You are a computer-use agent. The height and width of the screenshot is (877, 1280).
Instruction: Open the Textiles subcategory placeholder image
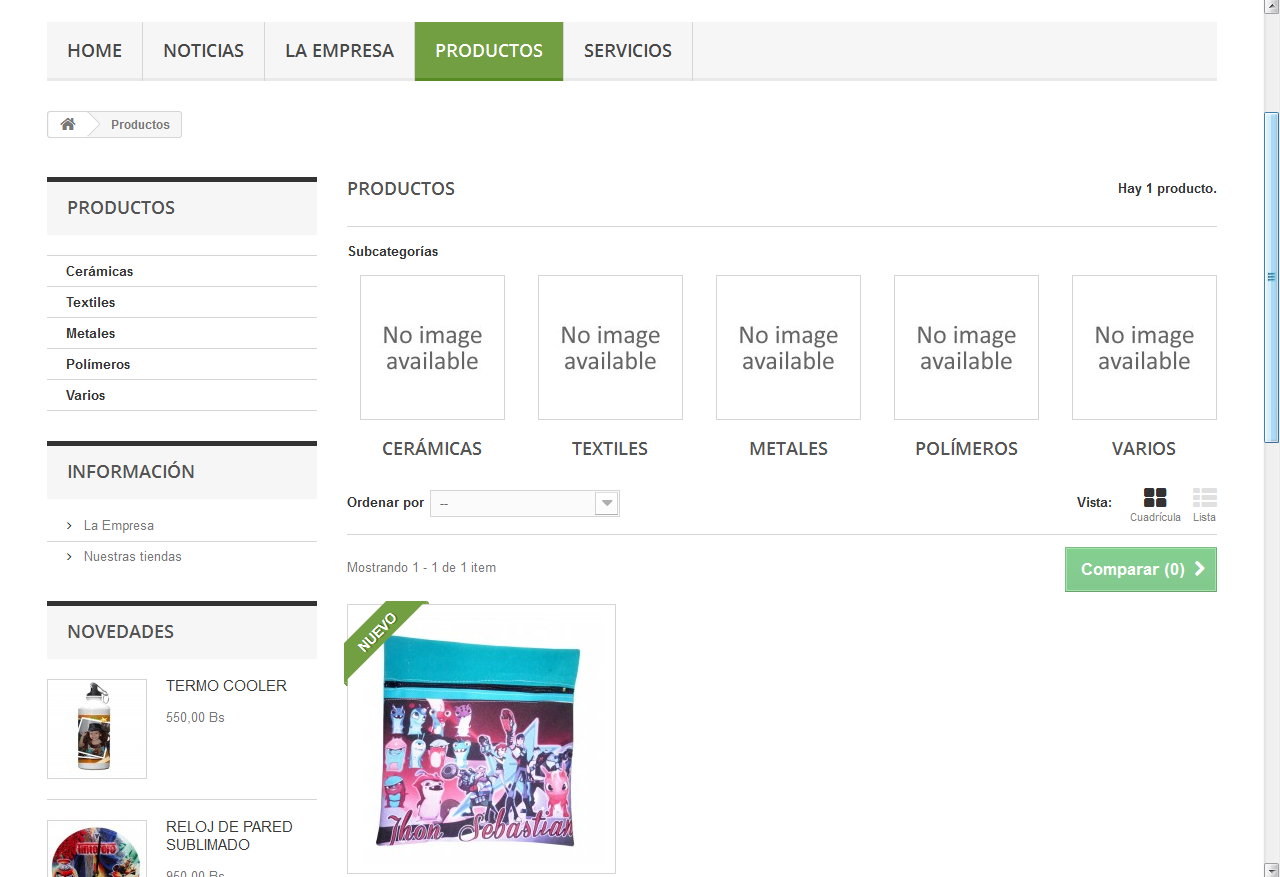pos(610,347)
